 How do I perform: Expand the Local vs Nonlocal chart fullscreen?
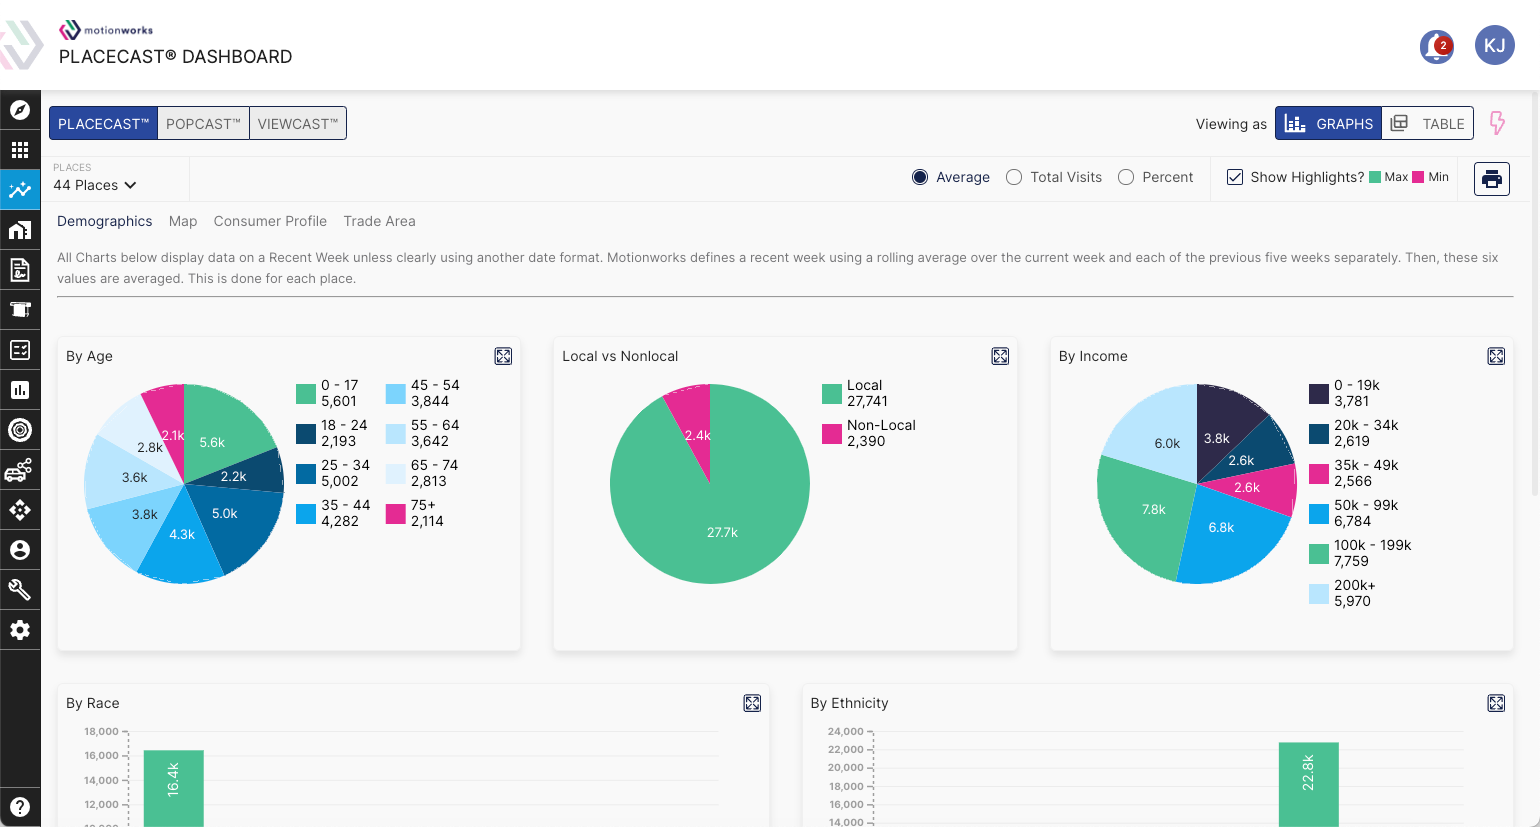pyautogui.click(x=1000, y=356)
